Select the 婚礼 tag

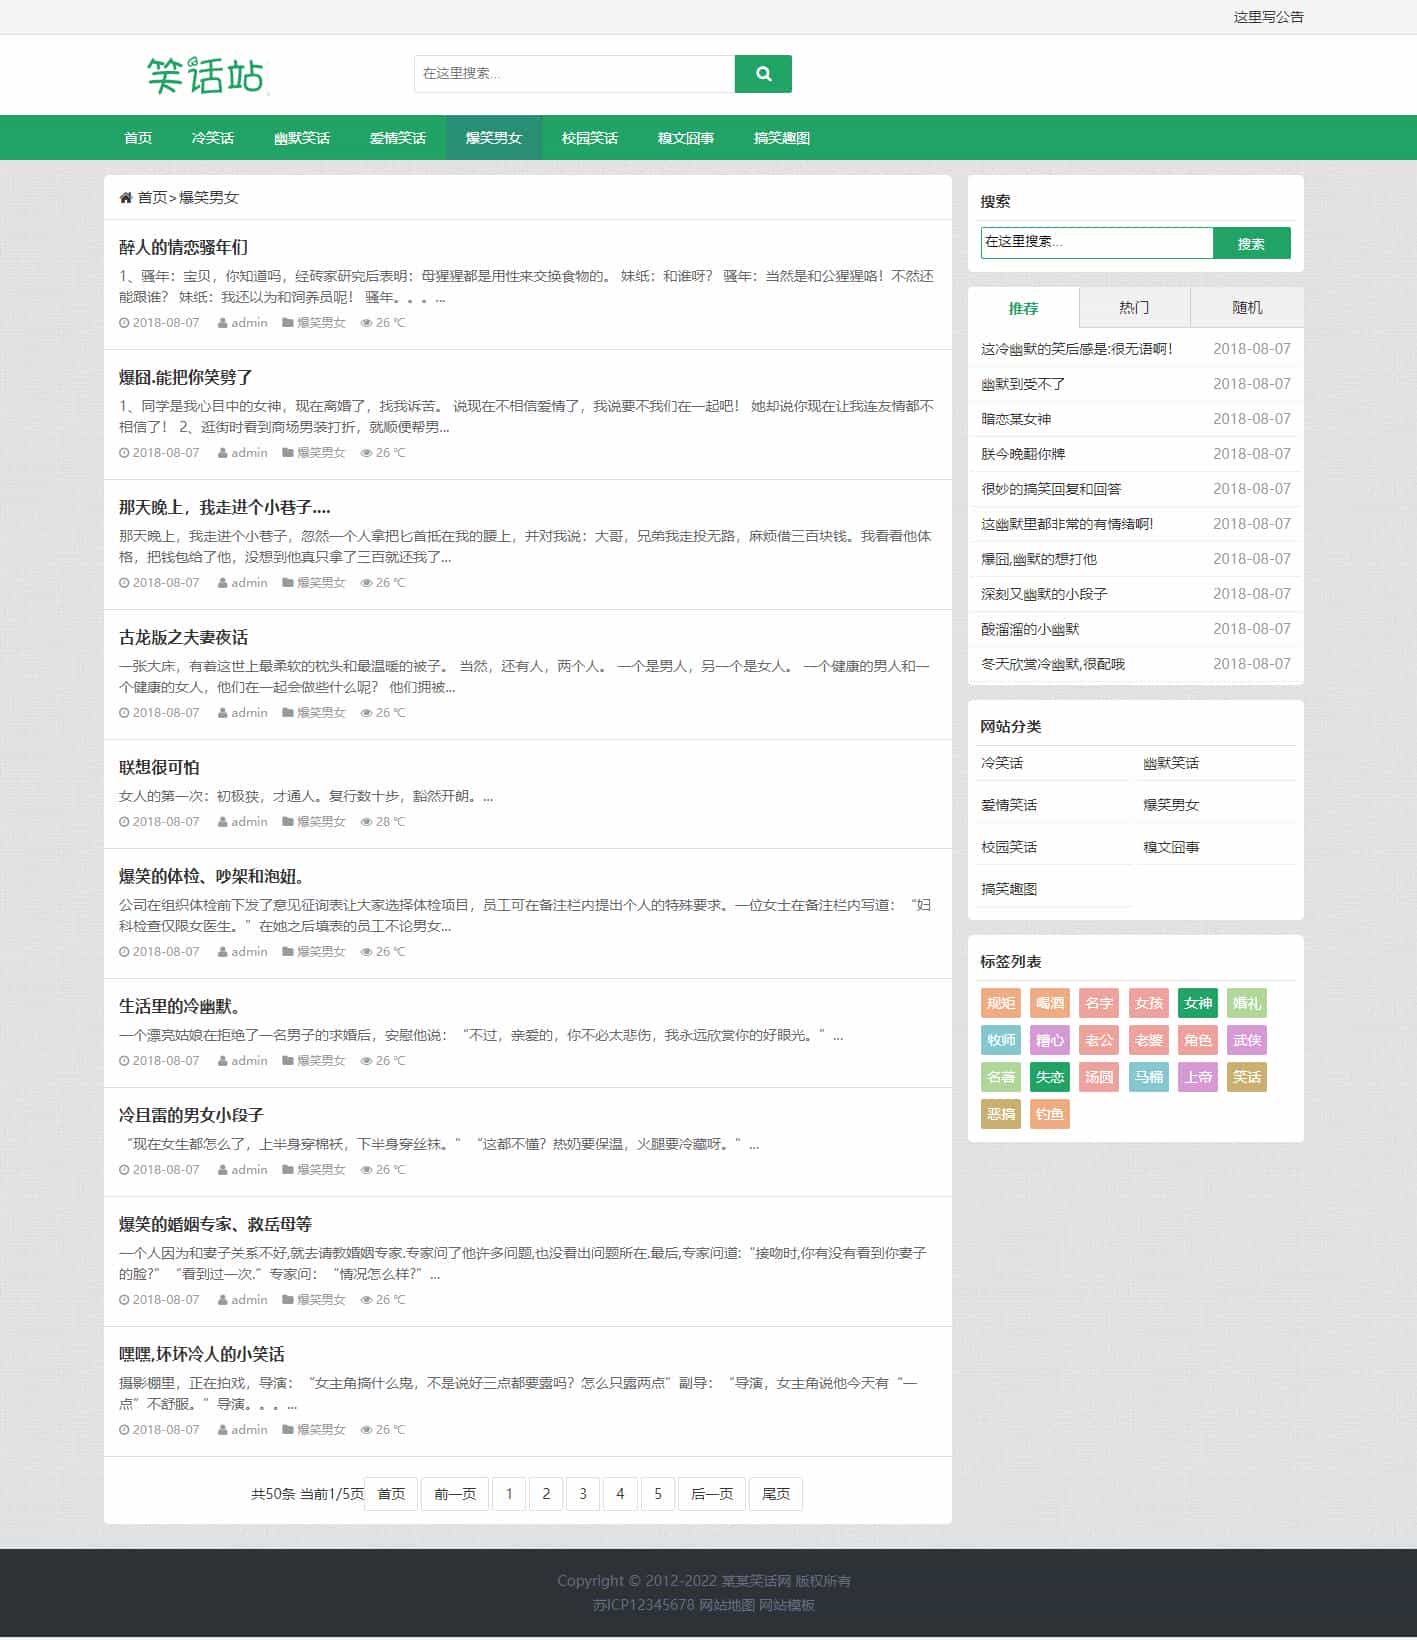click(1247, 1003)
